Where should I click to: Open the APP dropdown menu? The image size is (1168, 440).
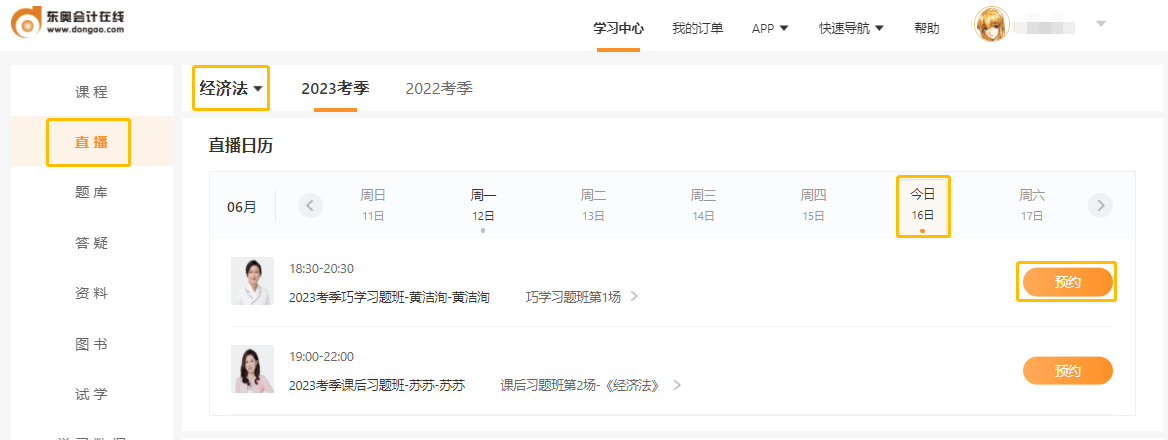coord(770,28)
